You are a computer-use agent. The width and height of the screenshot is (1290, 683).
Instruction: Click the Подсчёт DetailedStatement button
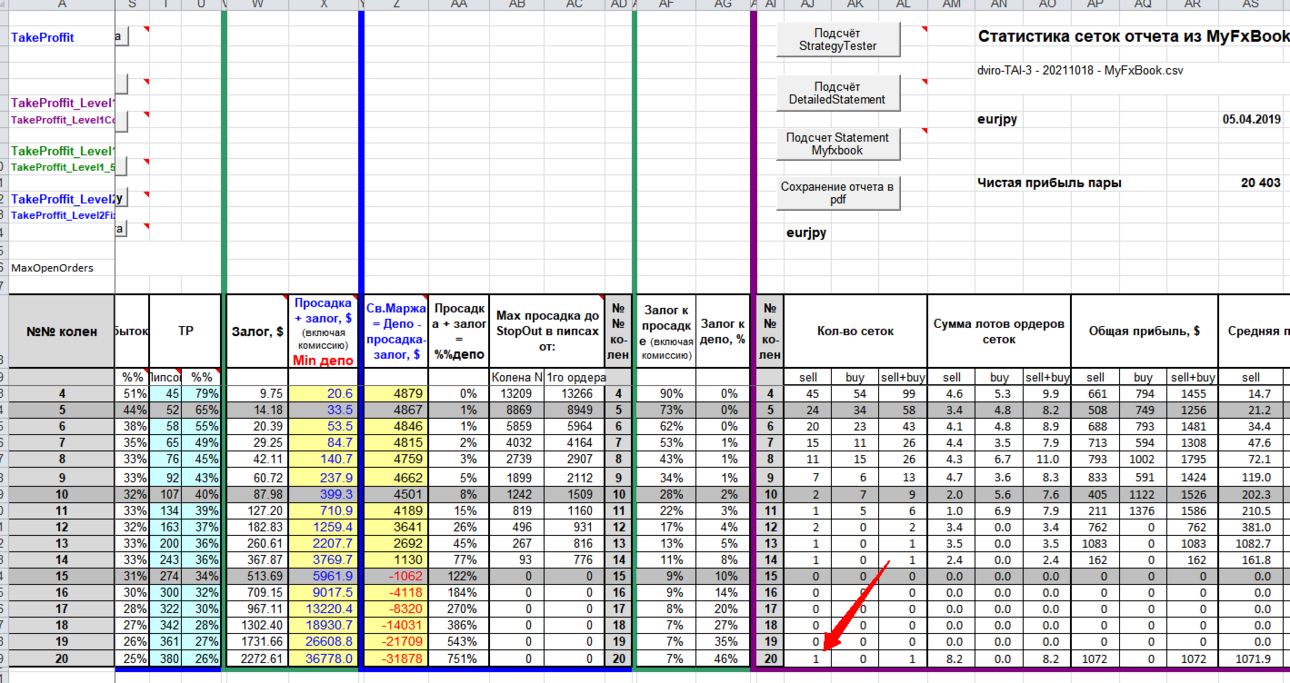(839, 93)
